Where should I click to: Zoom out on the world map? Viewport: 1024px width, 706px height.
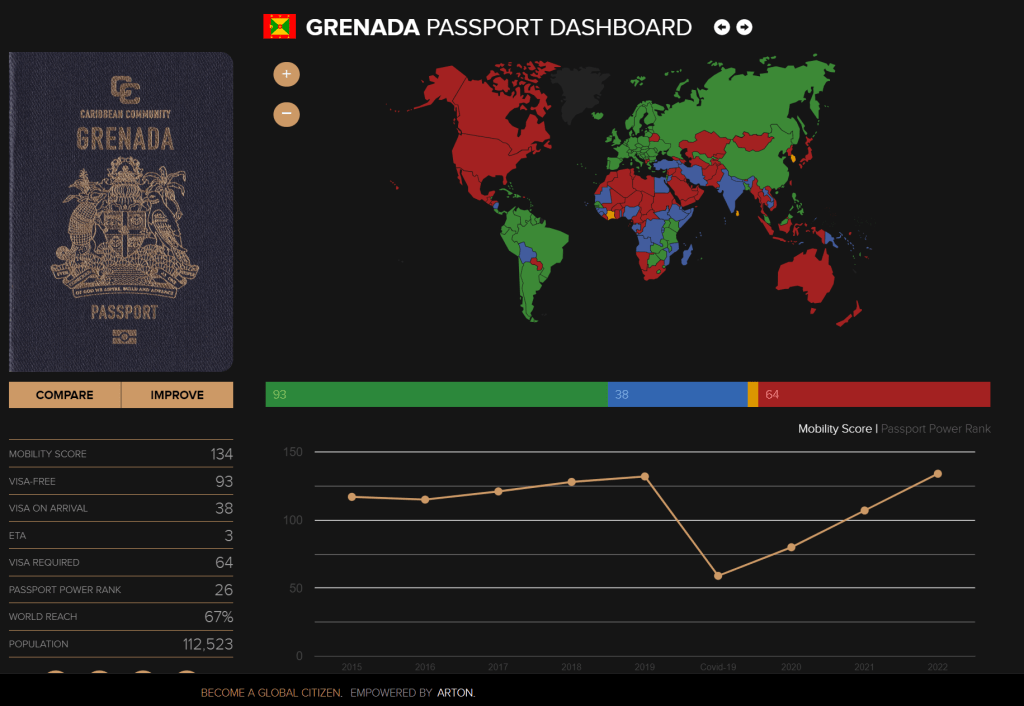click(x=286, y=114)
